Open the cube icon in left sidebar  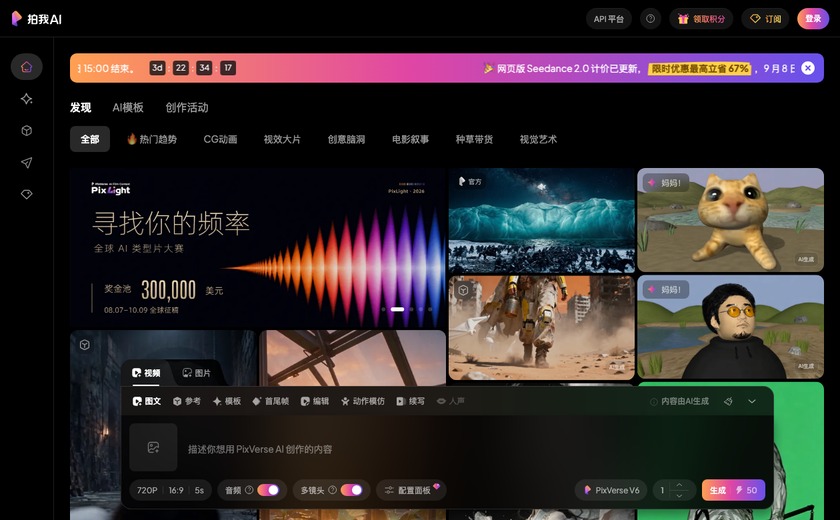(x=26, y=131)
